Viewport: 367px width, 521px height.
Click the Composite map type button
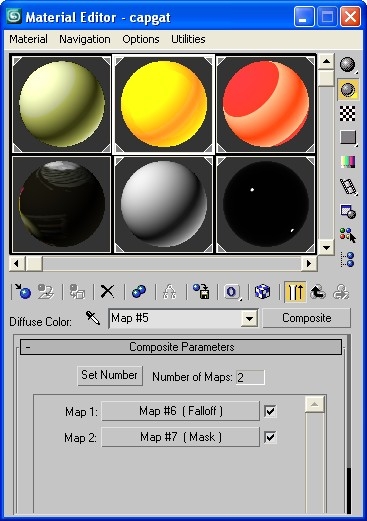tap(307, 318)
